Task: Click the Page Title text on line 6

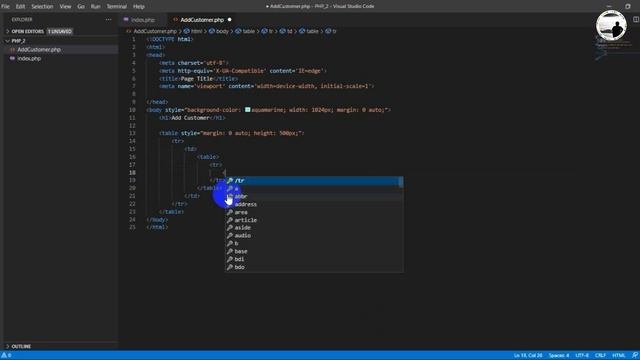Action: pyautogui.click(x=197, y=79)
